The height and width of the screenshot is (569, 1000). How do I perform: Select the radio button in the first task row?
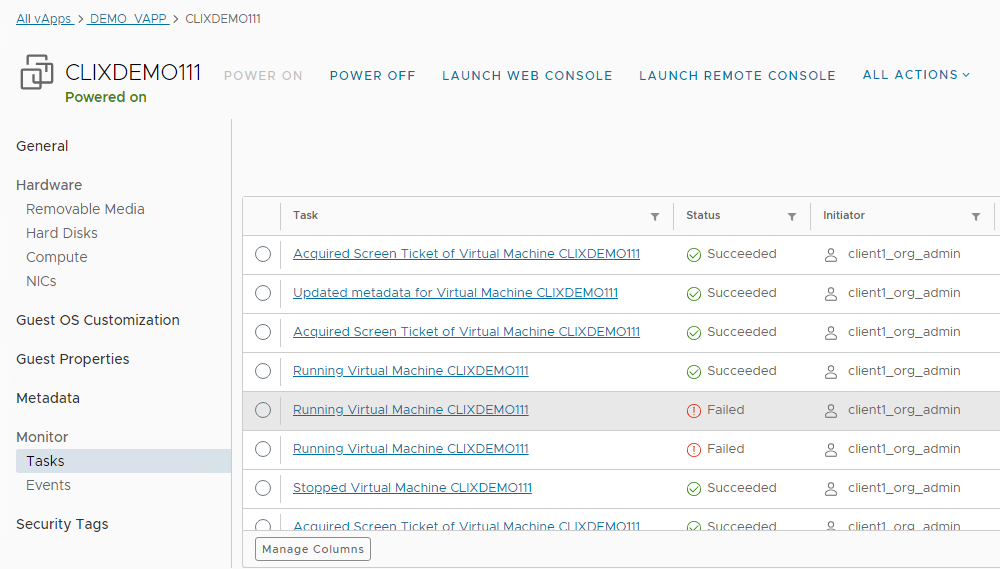click(263, 254)
